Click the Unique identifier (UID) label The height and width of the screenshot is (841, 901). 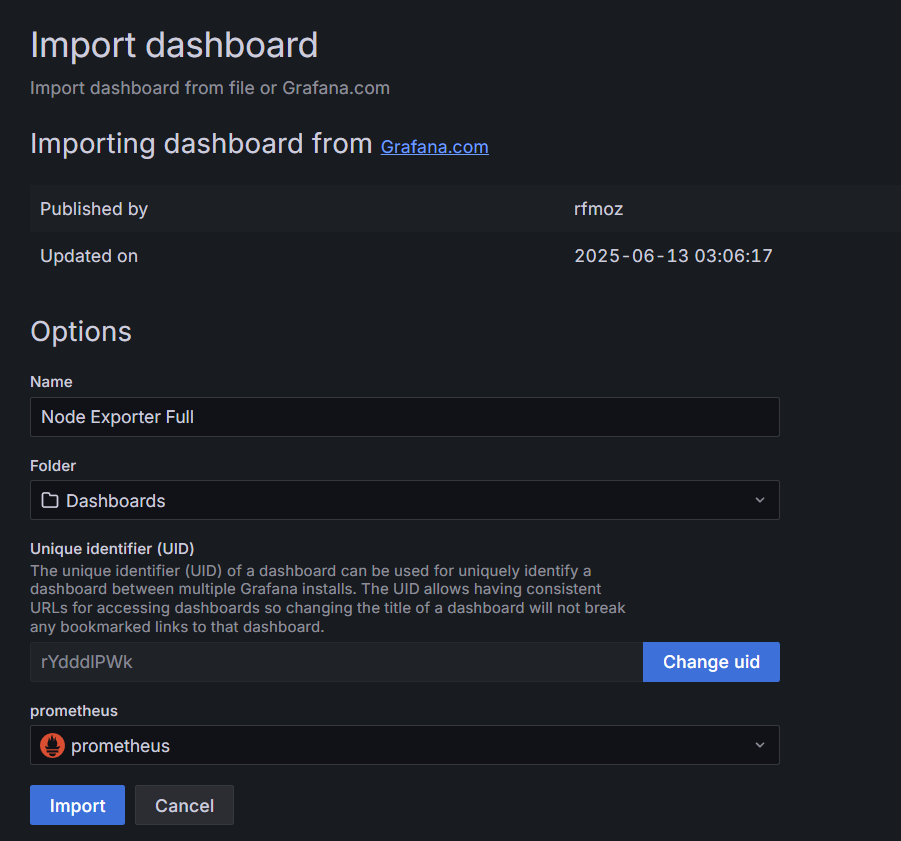(112, 549)
